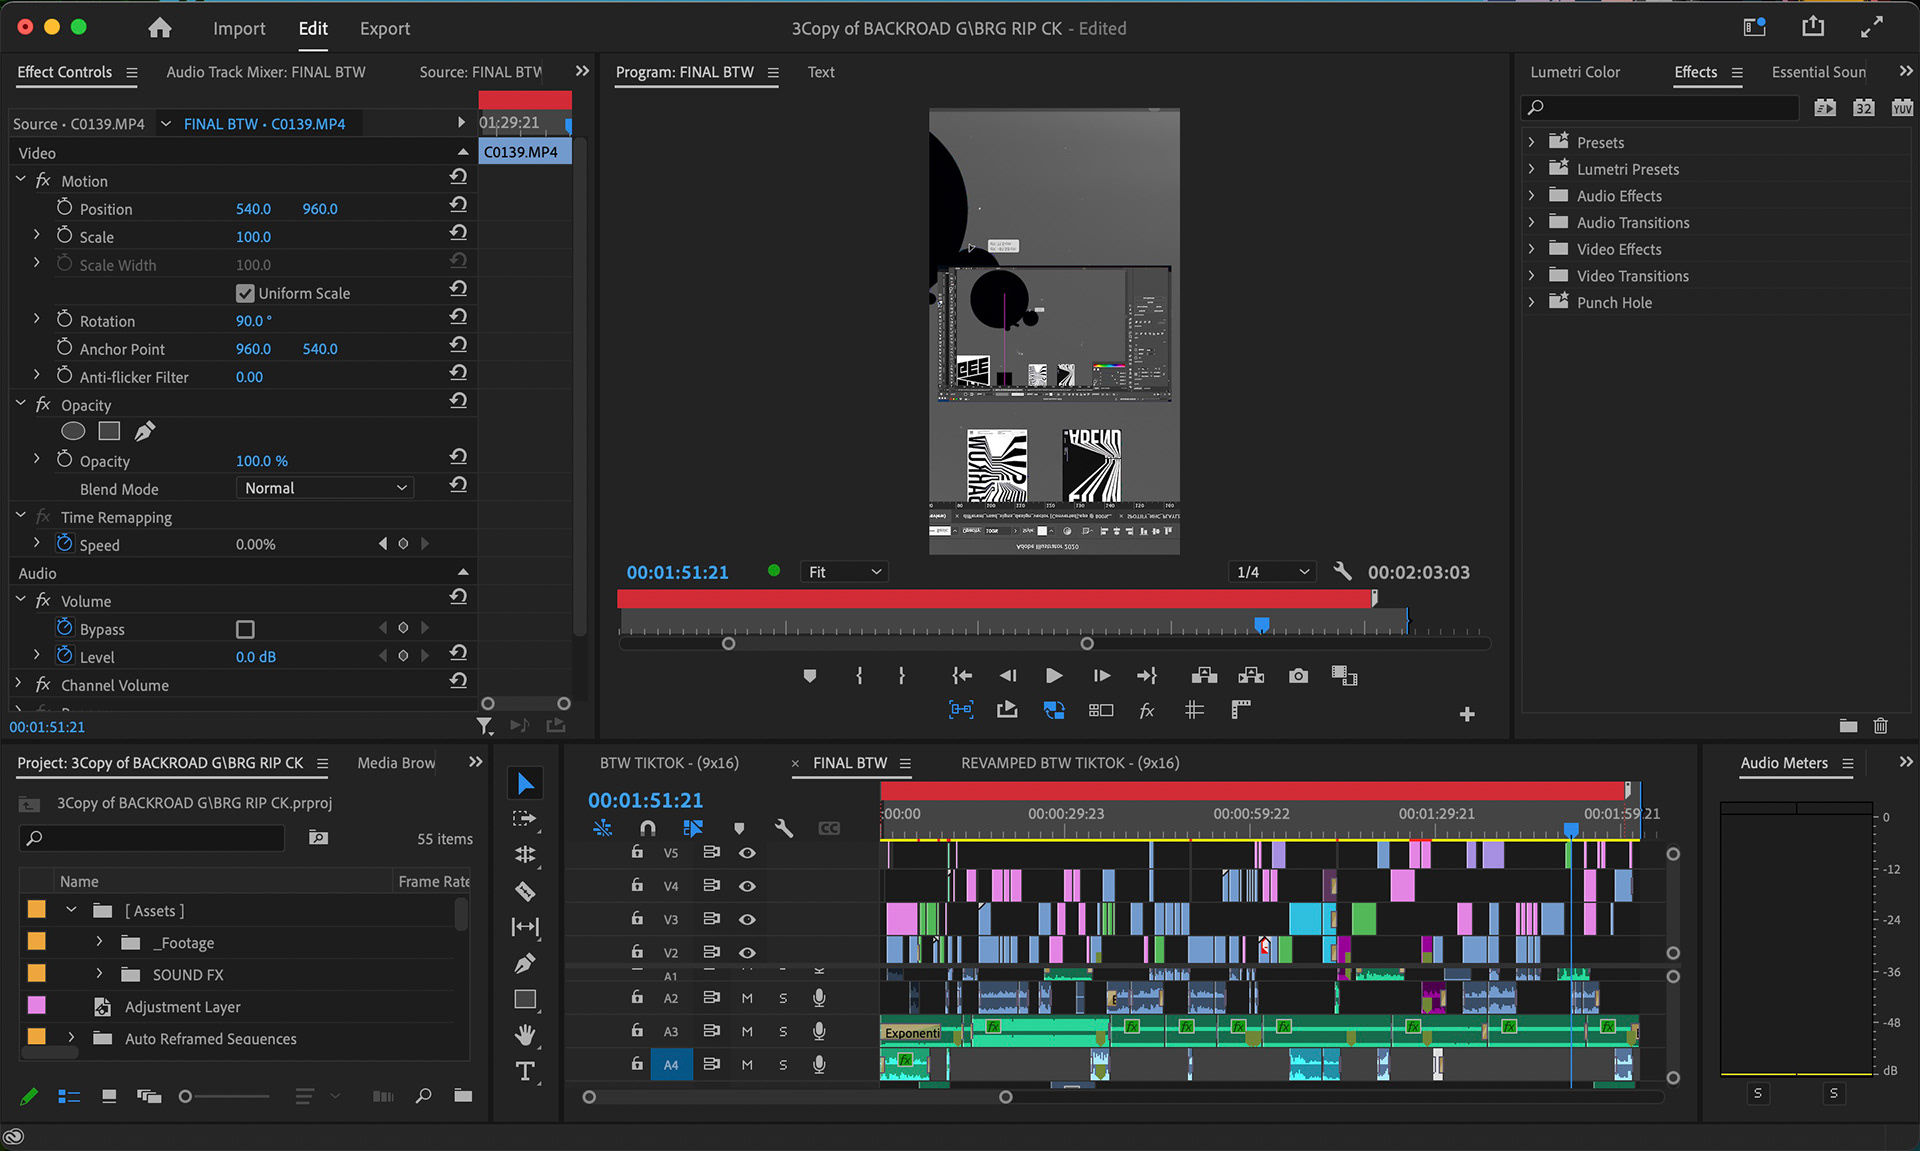The height and width of the screenshot is (1151, 1920).
Task: Open the timeline wrench settings
Action: click(783, 828)
